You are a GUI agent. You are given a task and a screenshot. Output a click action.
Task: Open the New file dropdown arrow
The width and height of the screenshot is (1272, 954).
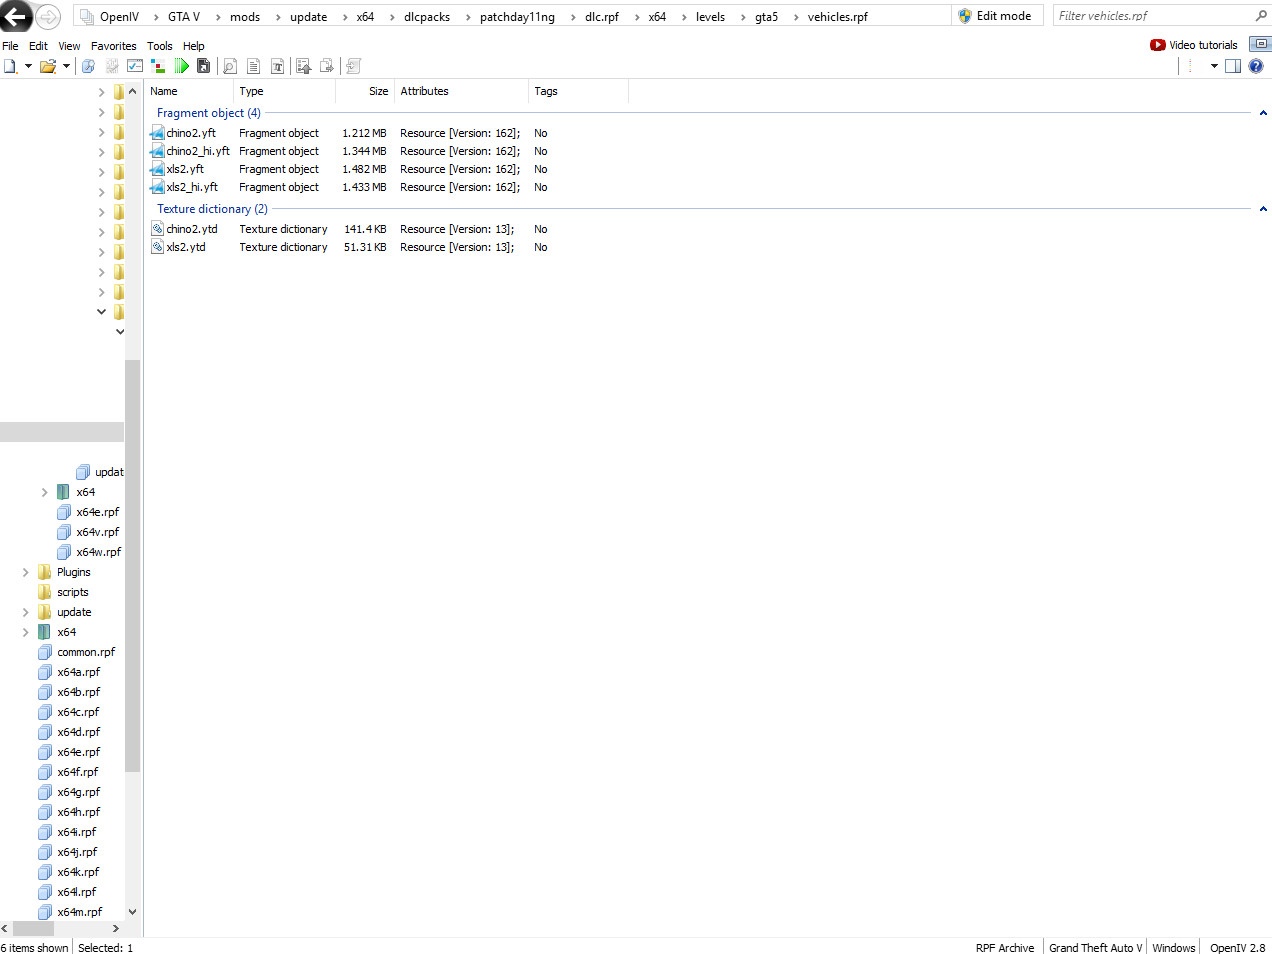pyautogui.click(x=28, y=66)
